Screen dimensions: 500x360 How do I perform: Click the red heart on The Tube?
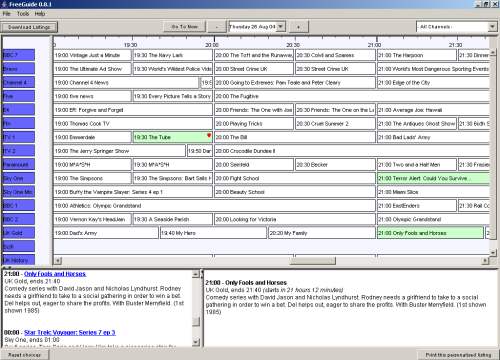click(x=209, y=135)
